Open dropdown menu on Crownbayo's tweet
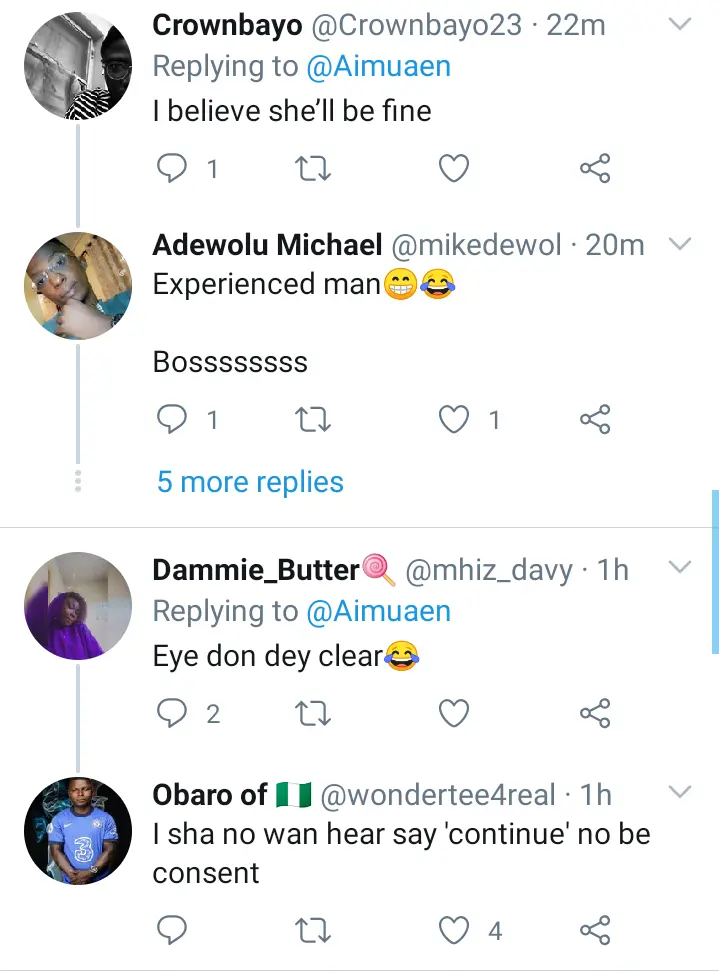Viewport: 719px width, 974px height. click(x=680, y=24)
